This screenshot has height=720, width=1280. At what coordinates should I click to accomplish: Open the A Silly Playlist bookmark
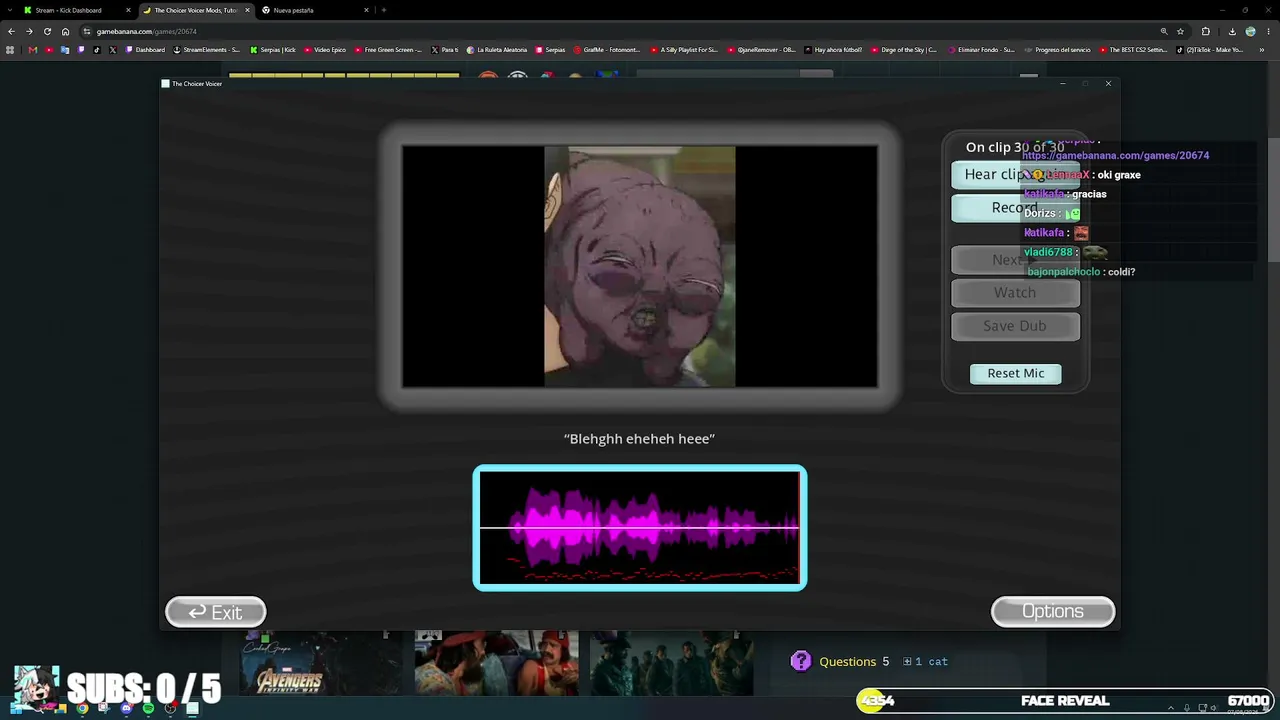[683, 50]
